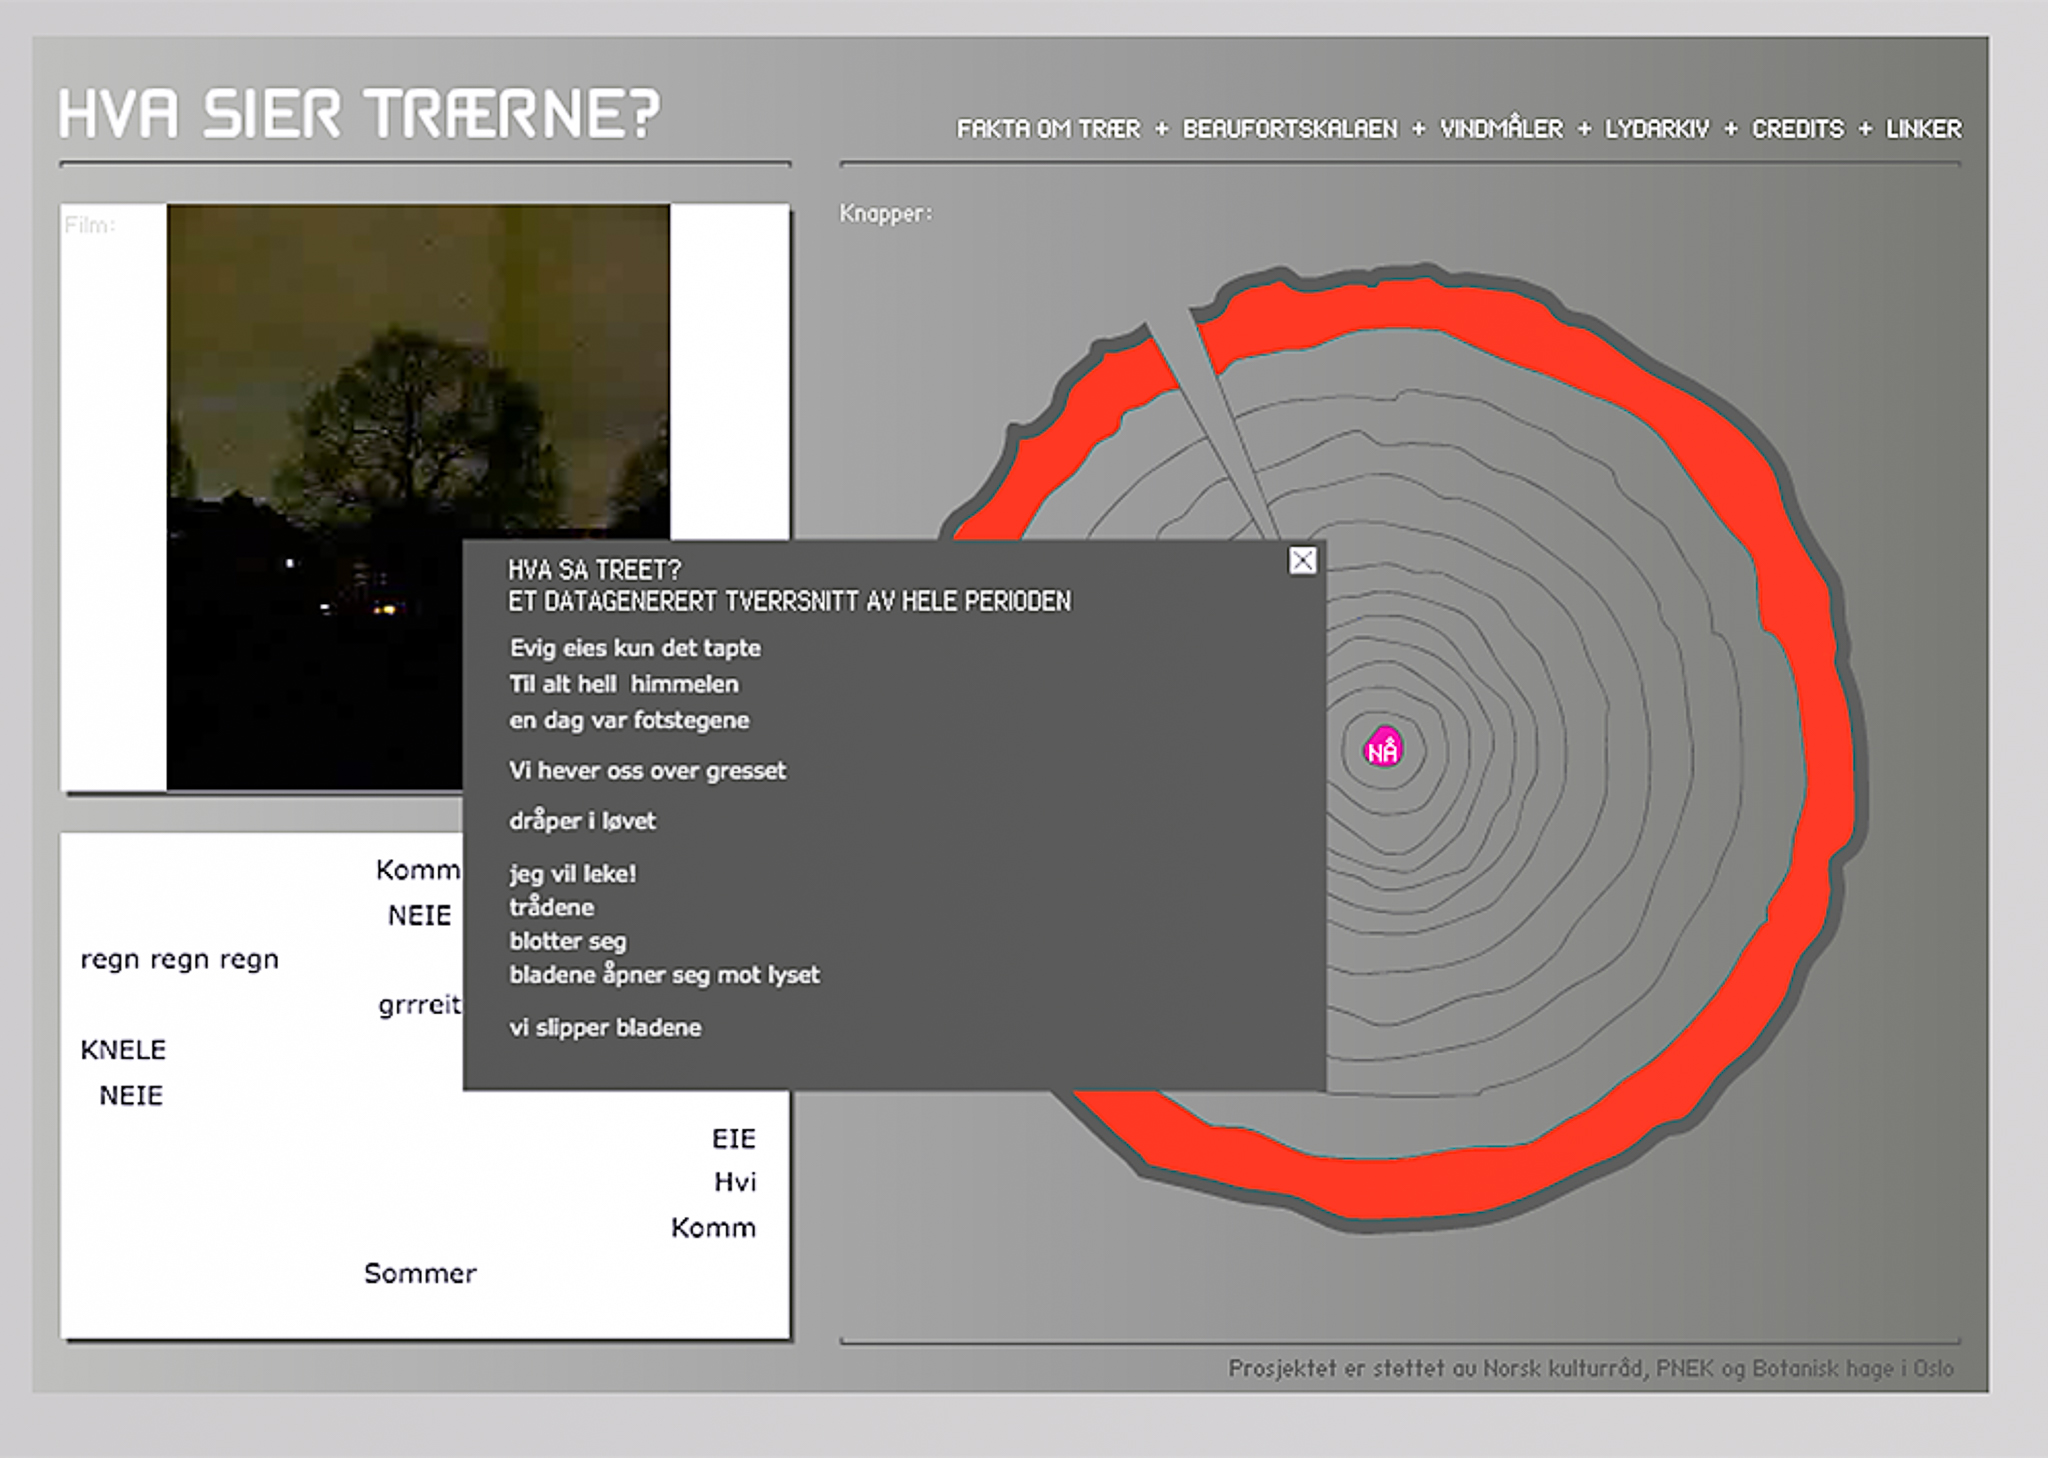The image size is (2048, 1458).
Task: Open BEAUFORTSKALAEN from the top menu
Action: (1289, 129)
